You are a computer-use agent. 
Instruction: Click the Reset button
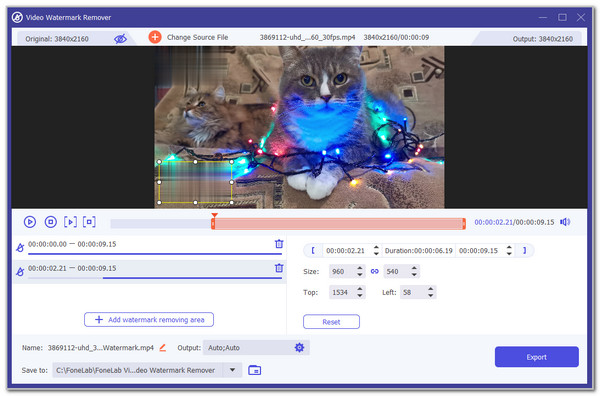[x=331, y=322]
